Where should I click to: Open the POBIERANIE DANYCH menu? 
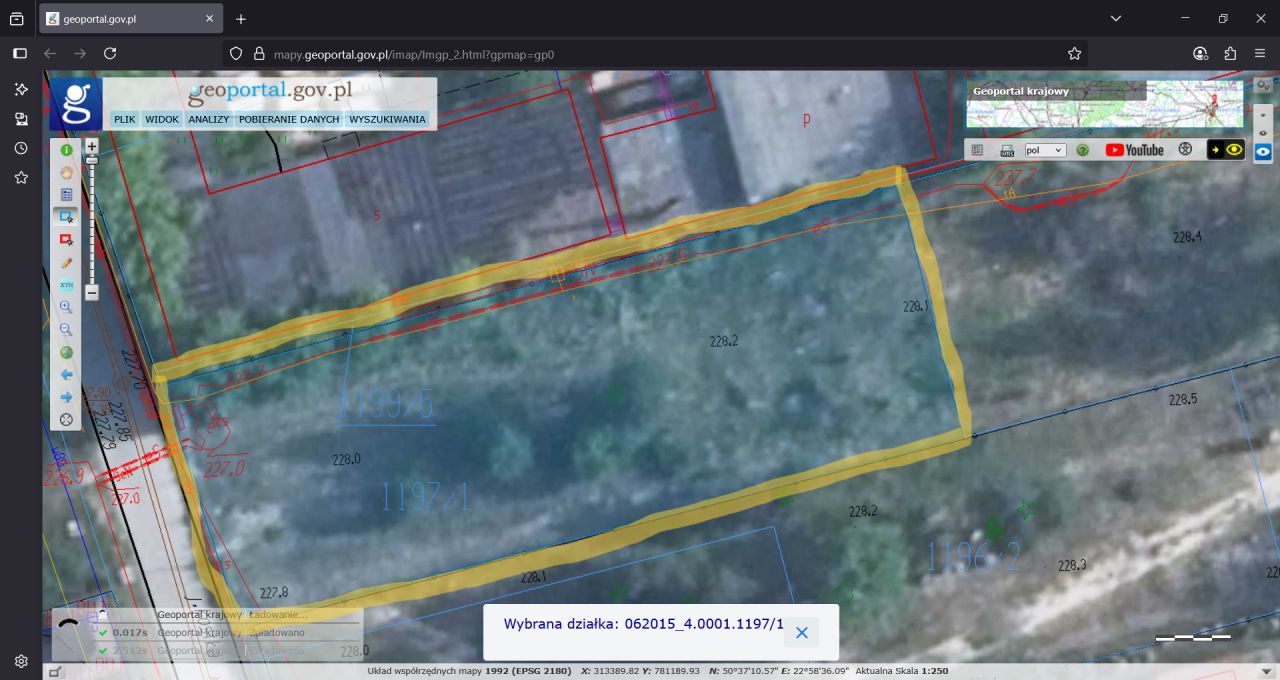pyautogui.click(x=288, y=119)
